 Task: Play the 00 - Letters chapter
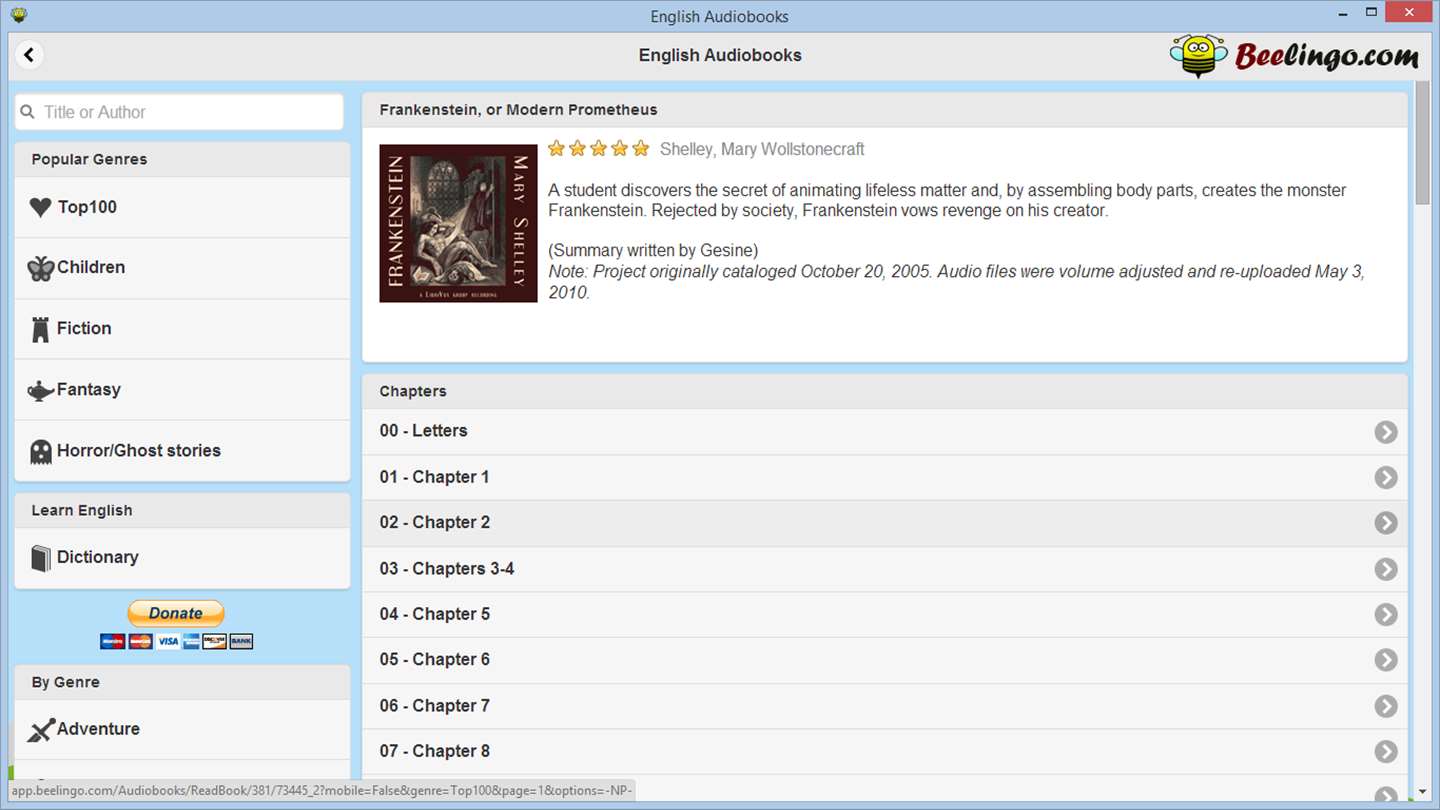(x=884, y=431)
